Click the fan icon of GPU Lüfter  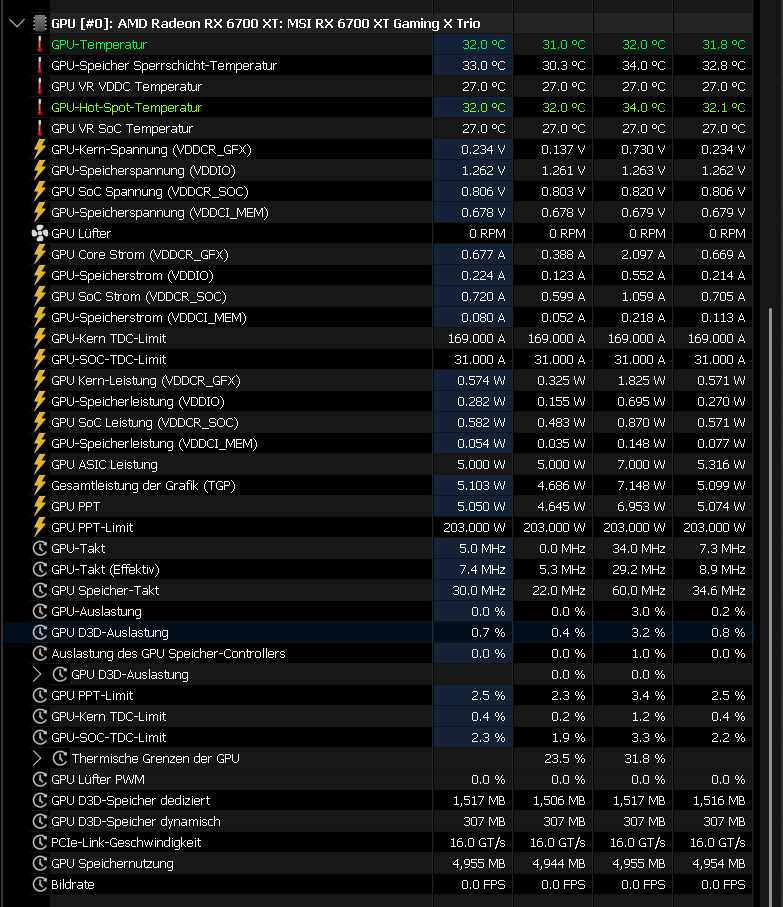[39, 234]
